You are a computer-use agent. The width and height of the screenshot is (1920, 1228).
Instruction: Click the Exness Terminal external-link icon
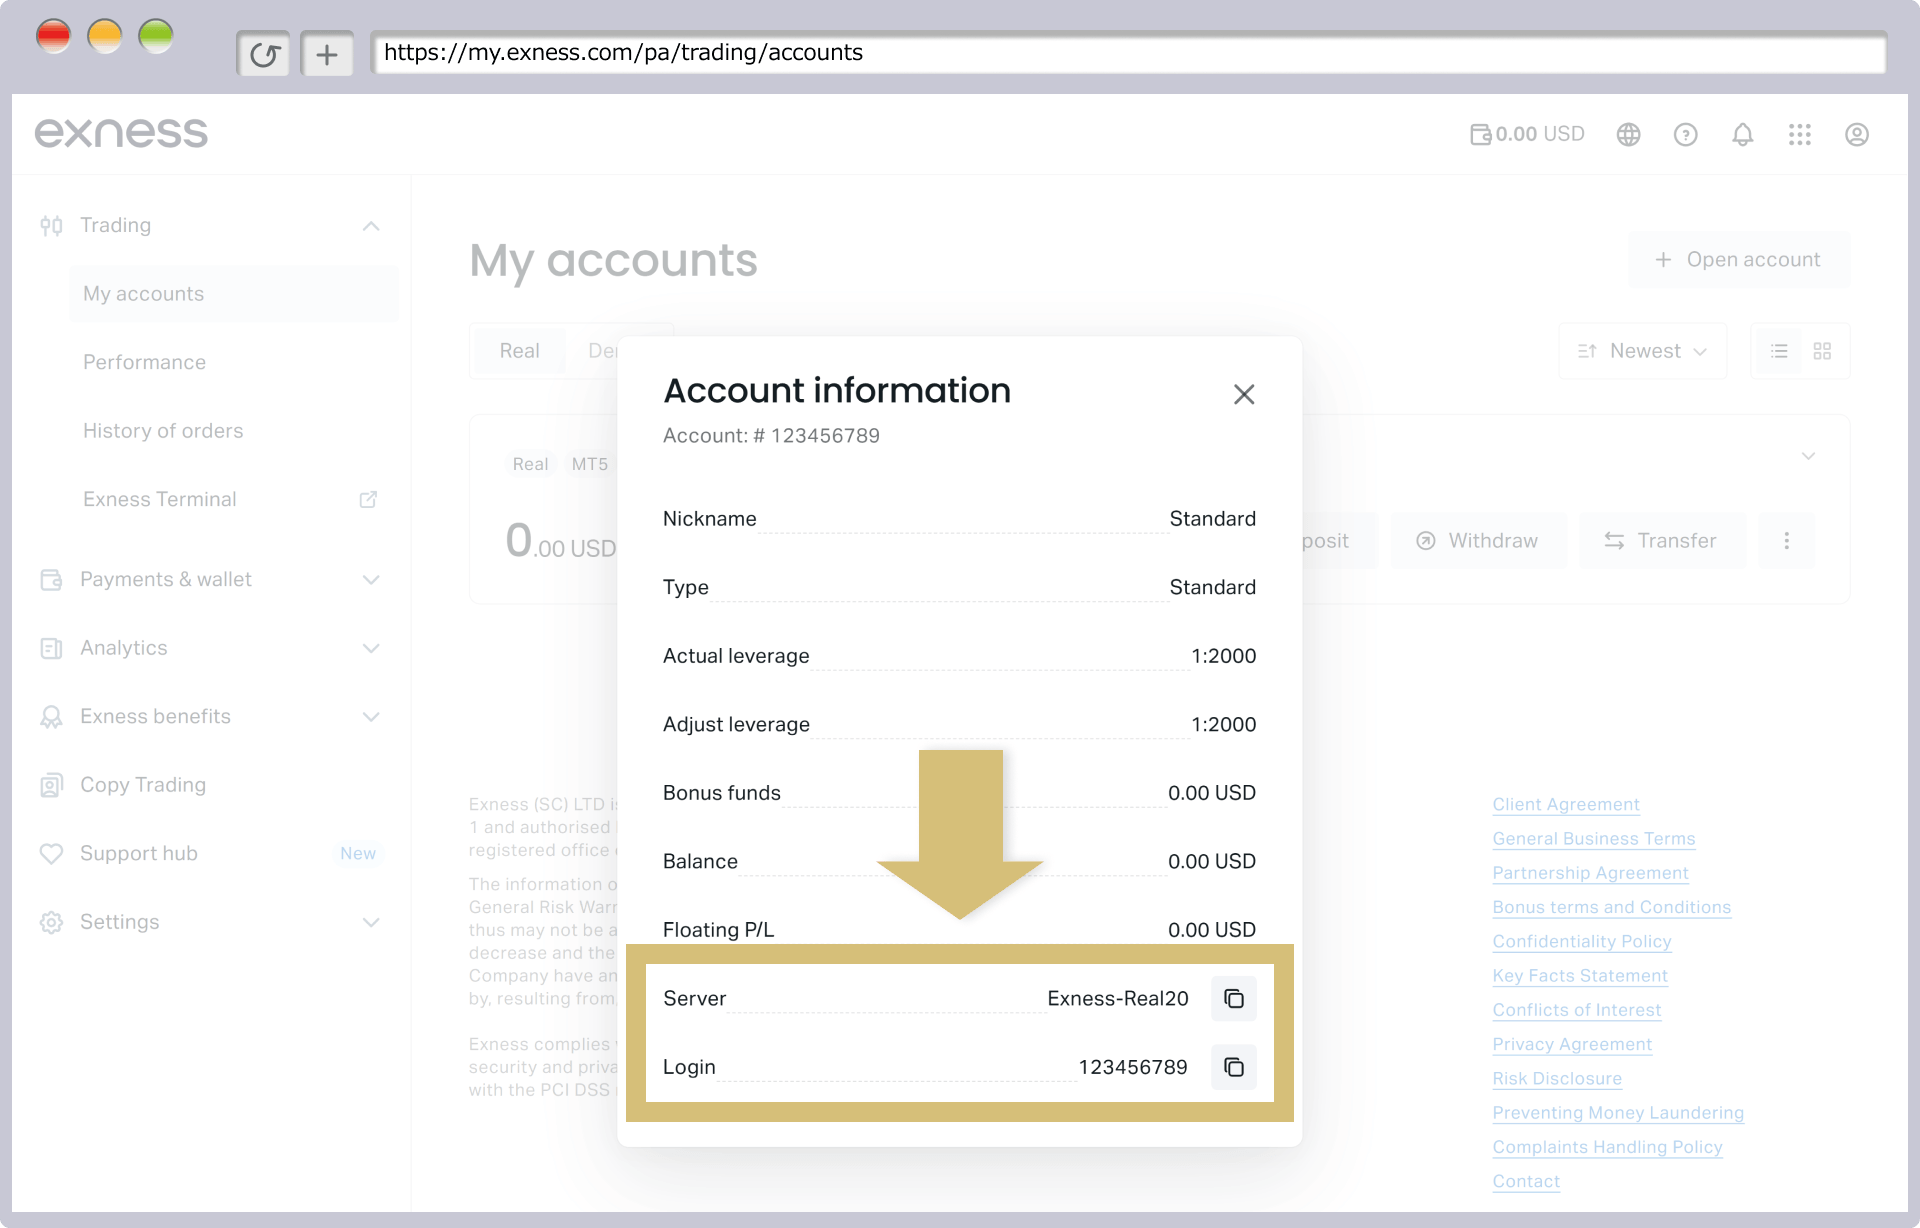[368, 499]
